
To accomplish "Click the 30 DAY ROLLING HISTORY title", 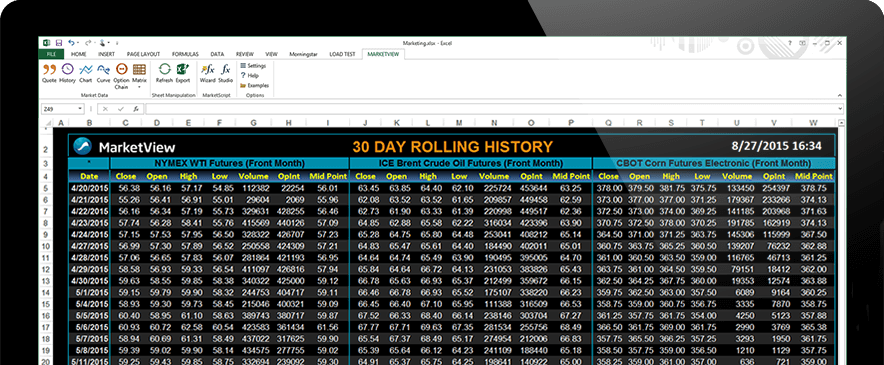I will (452, 147).
